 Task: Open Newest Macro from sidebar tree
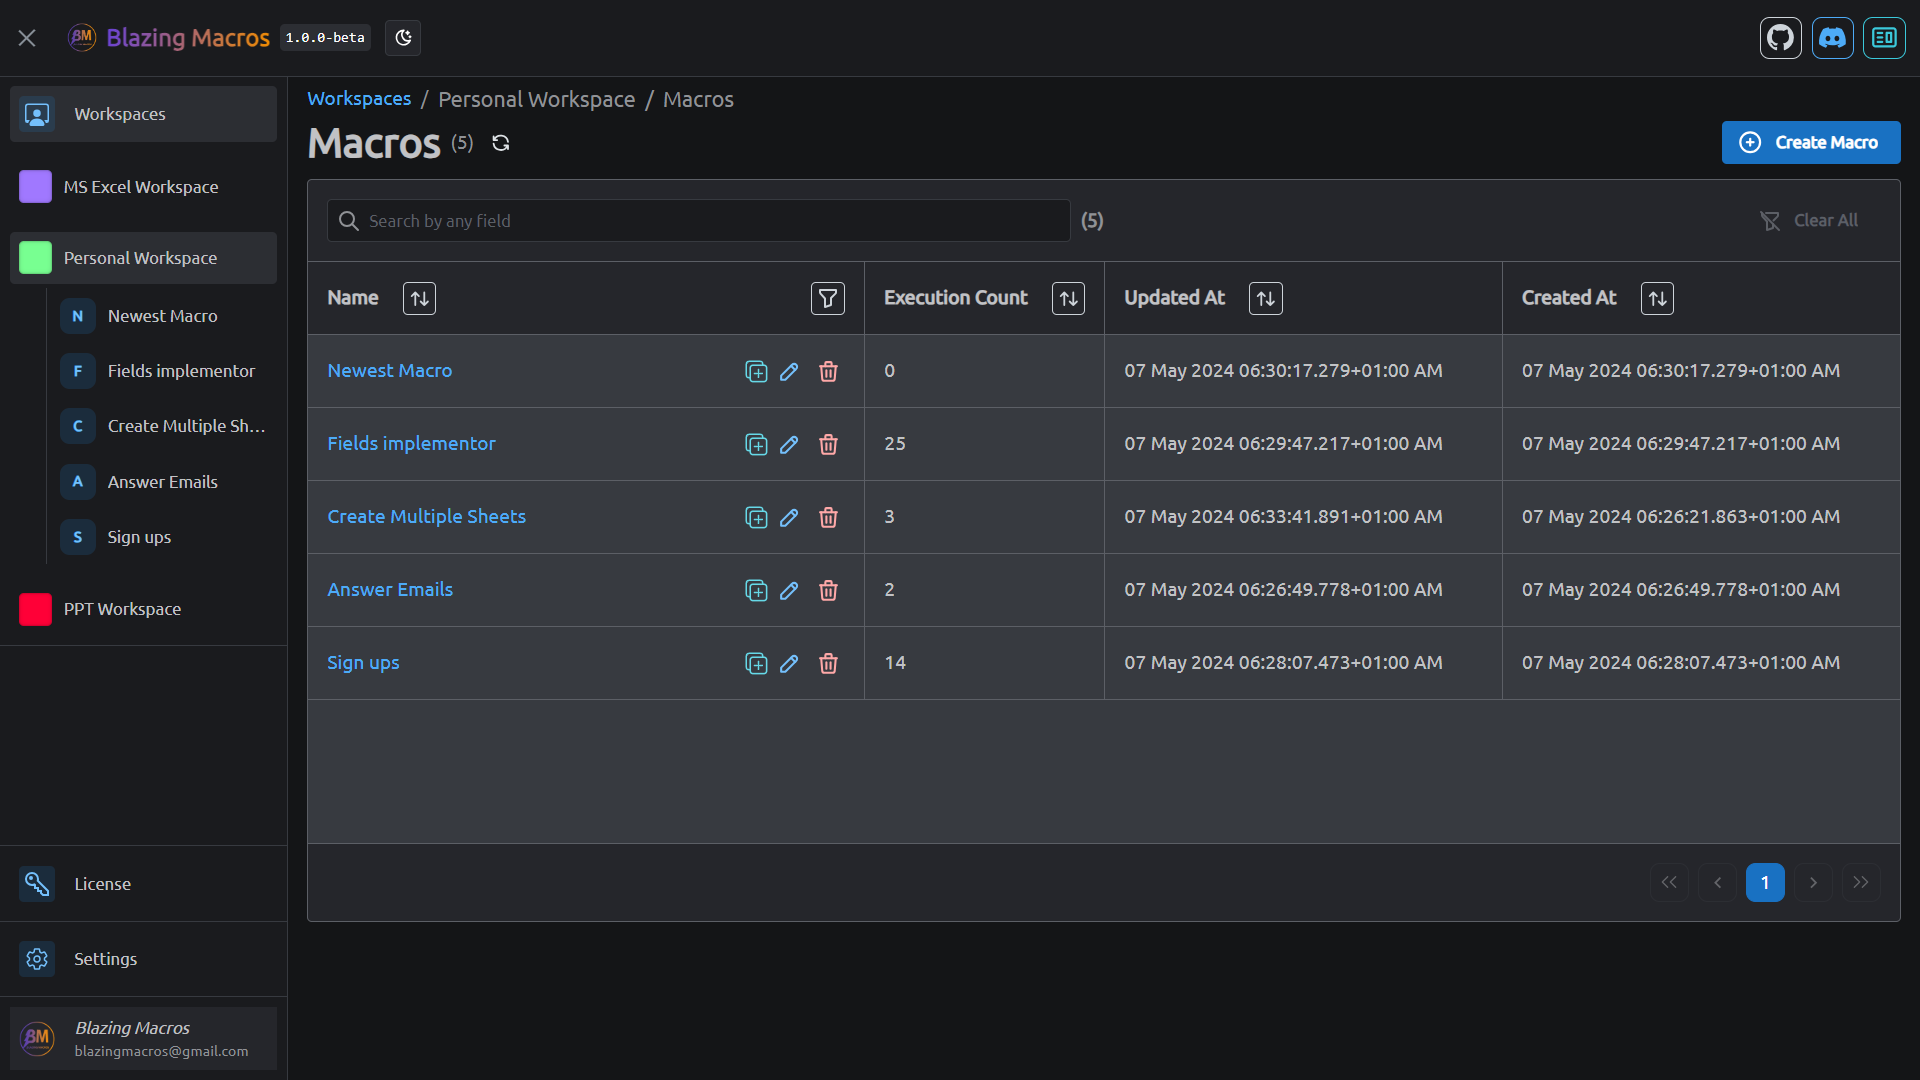[x=164, y=316]
